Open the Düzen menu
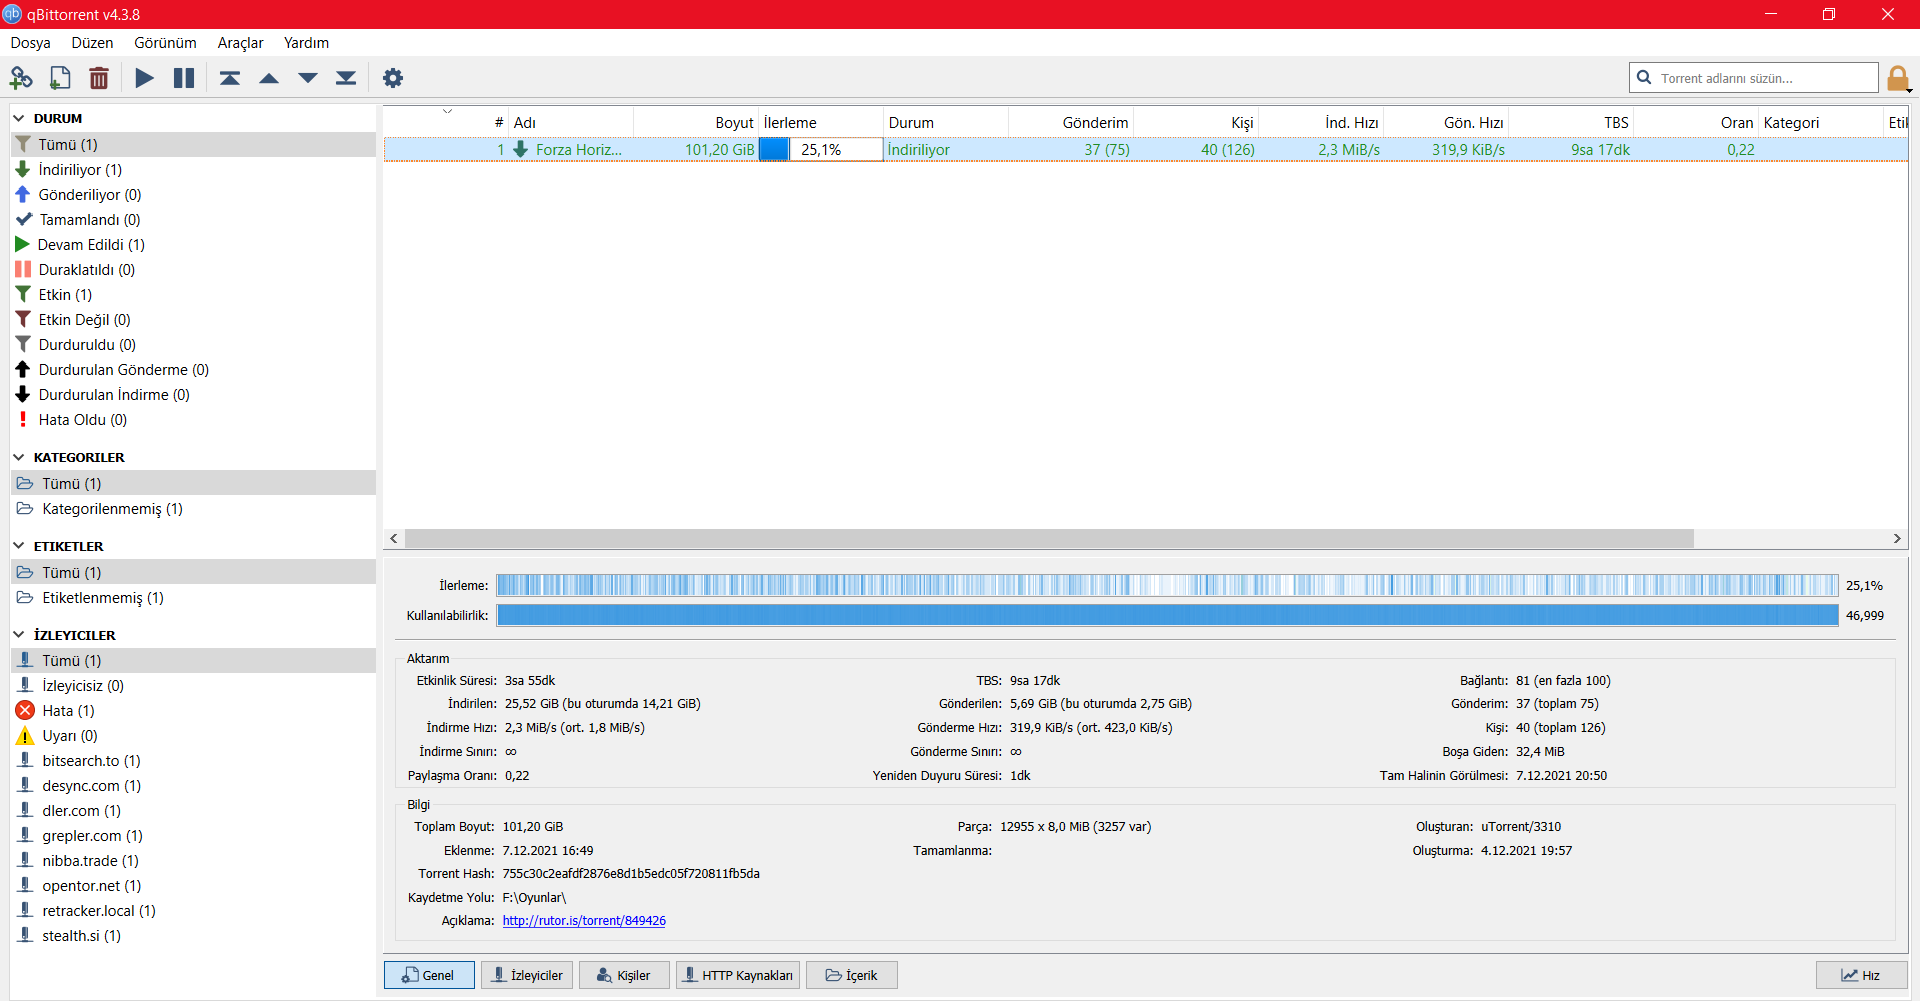The width and height of the screenshot is (1920, 1001). coord(93,43)
